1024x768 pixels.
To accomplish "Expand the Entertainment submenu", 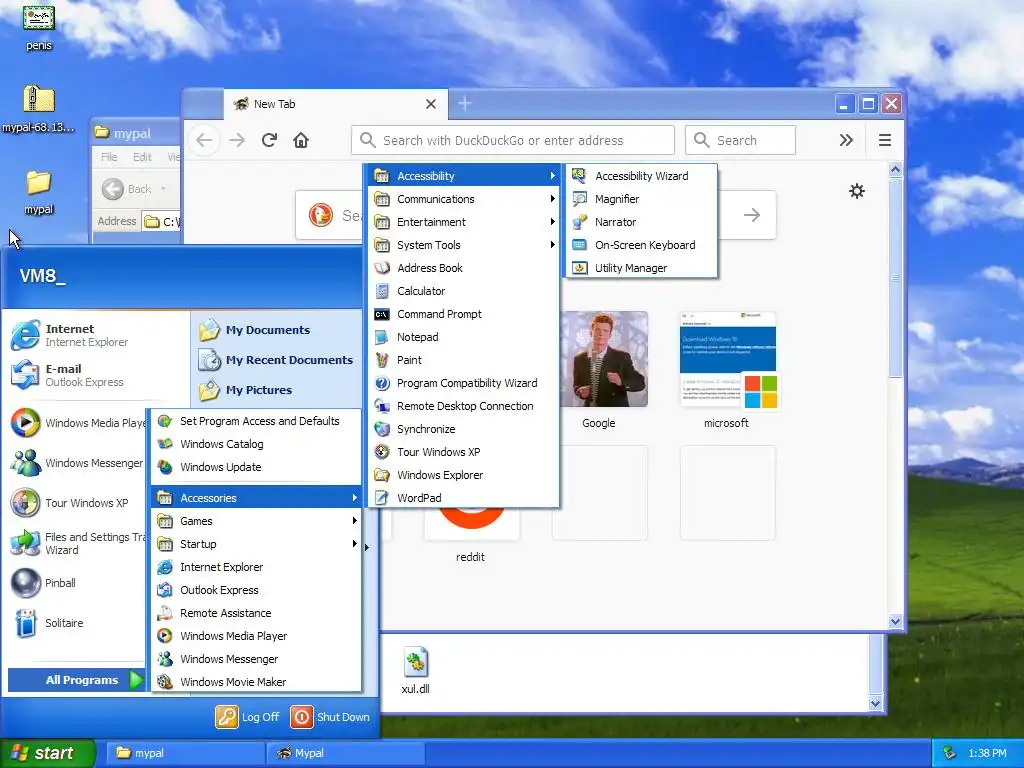I will tap(464, 222).
